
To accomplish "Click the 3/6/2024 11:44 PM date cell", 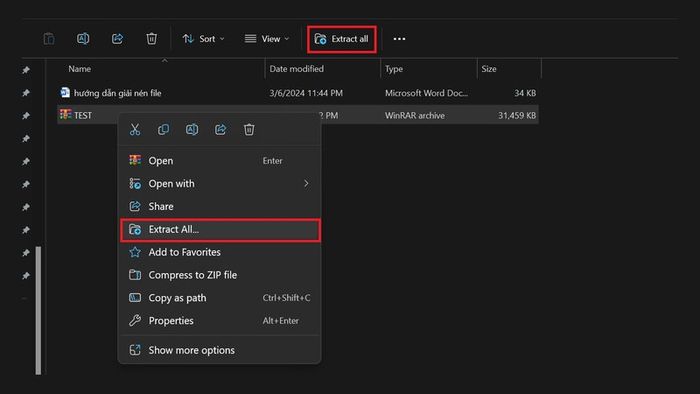I will (306, 93).
